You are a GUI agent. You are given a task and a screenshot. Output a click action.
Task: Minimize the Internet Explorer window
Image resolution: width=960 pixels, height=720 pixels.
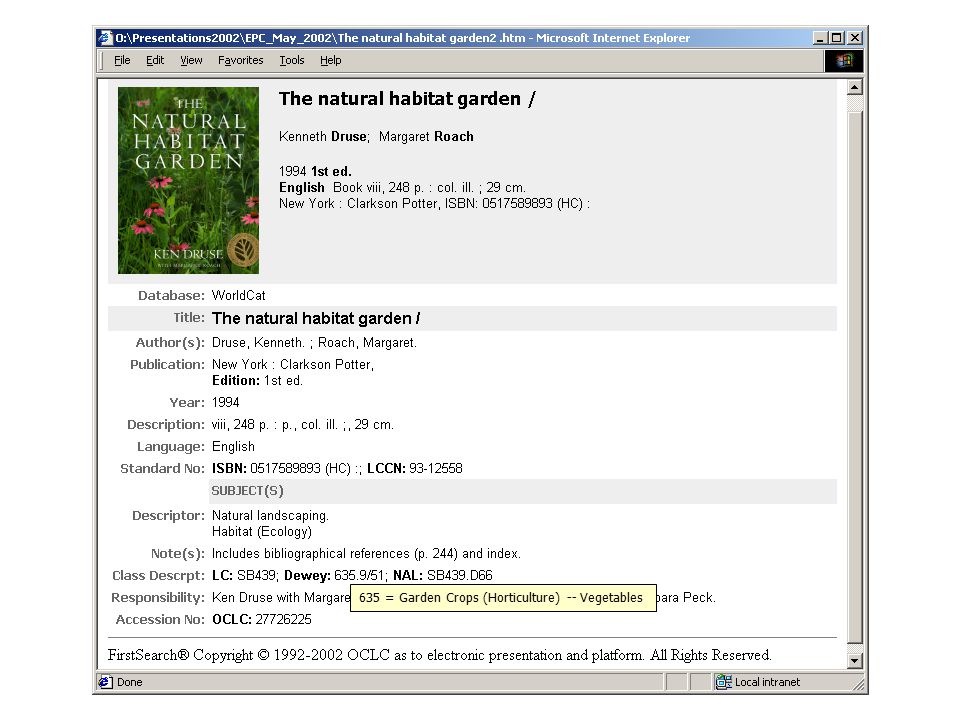click(820, 38)
